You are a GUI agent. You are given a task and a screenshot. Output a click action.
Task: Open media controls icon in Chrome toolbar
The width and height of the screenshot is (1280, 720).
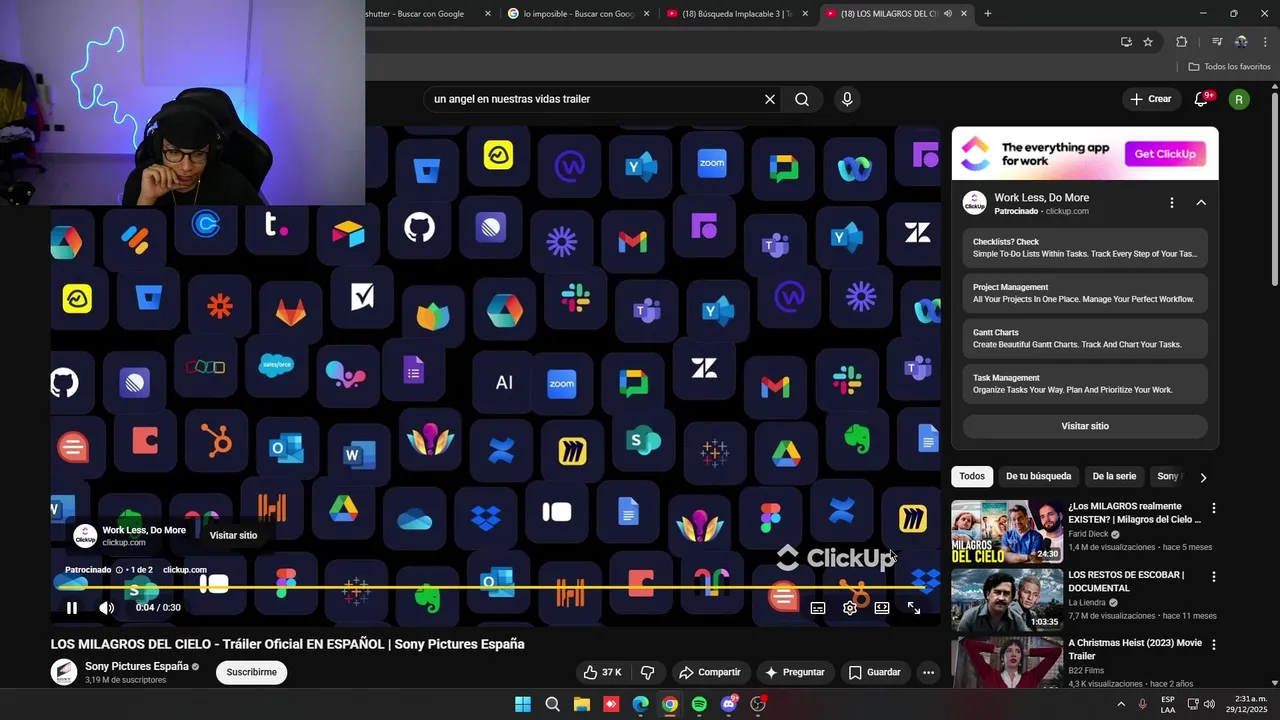pyautogui.click(x=1217, y=42)
